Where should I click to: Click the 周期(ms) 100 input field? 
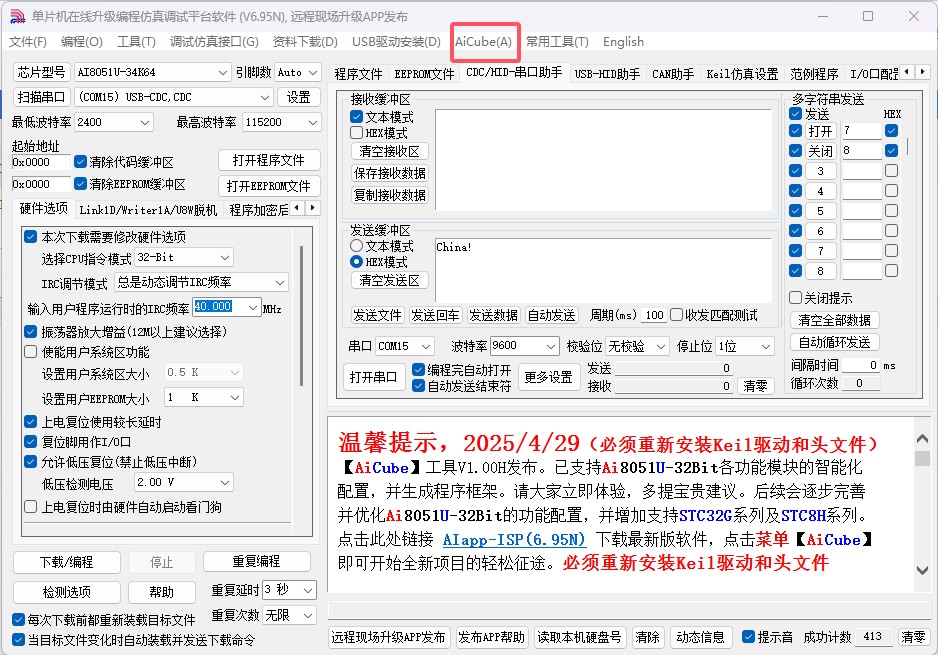point(654,315)
